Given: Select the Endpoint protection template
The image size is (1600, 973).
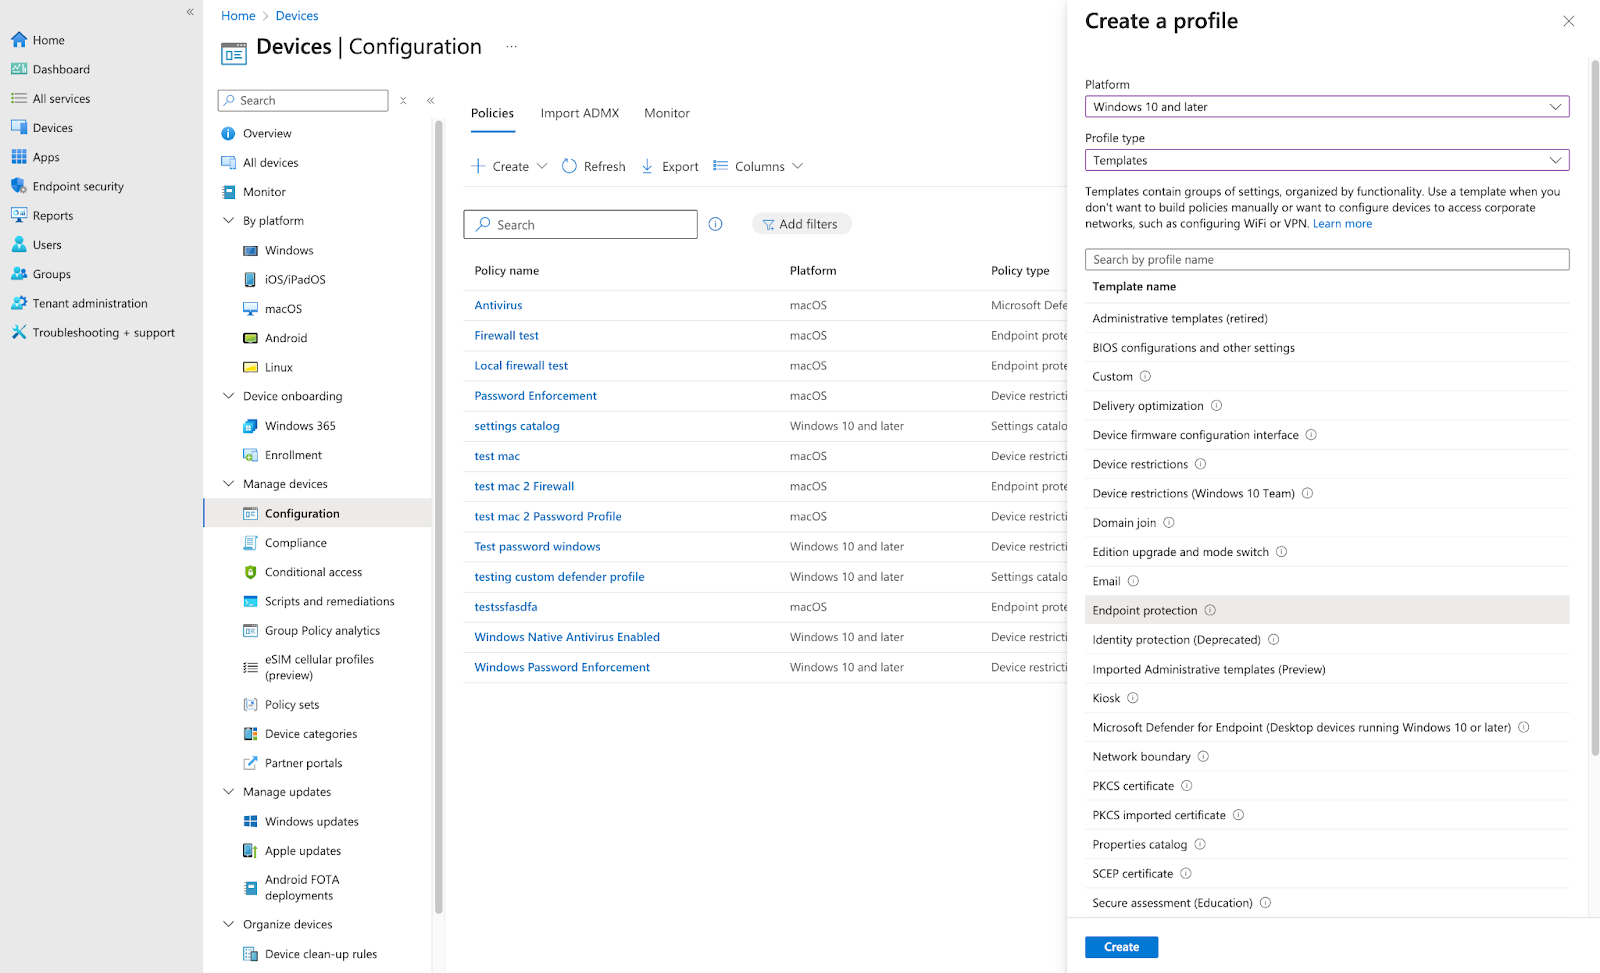Looking at the screenshot, I should pyautogui.click(x=1327, y=610).
